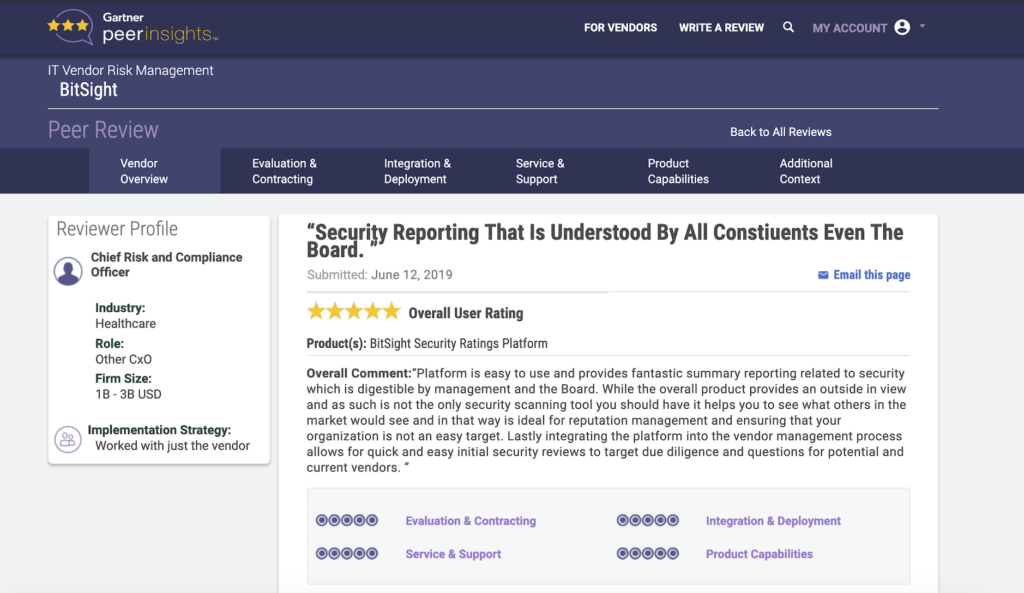Open Write a Review
The image size is (1024, 593).
[721, 27]
